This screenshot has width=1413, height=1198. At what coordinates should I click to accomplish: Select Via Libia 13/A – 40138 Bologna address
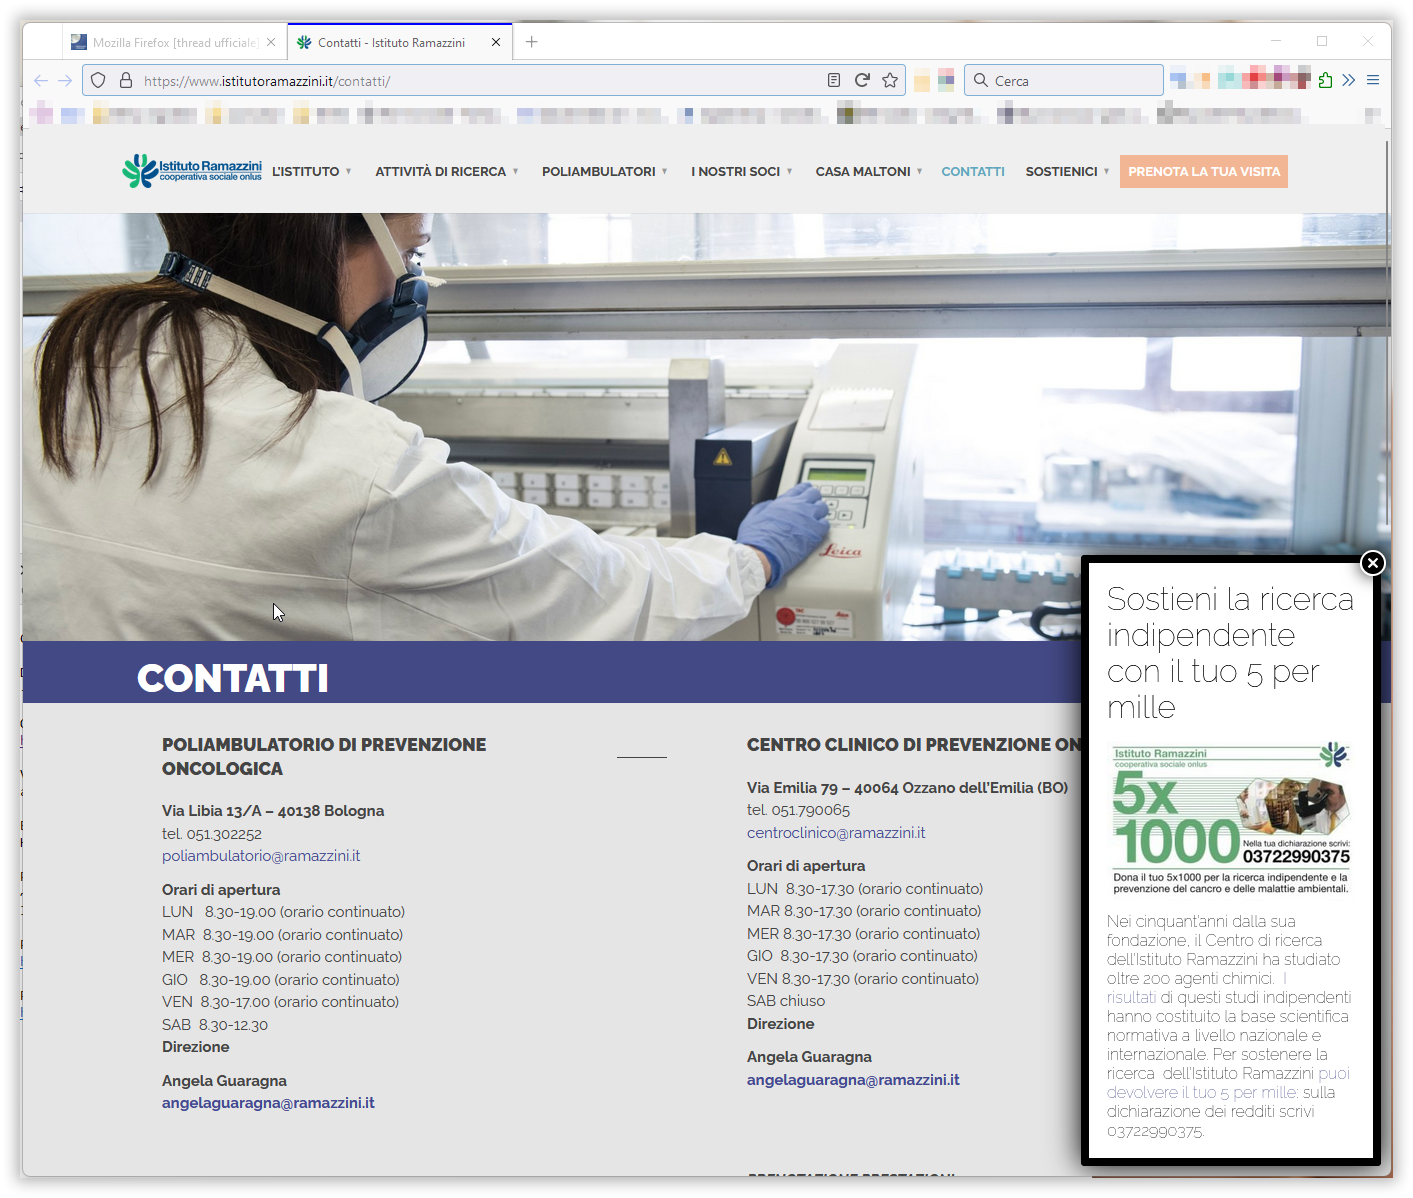pyautogui.click(x=273, y=811)
